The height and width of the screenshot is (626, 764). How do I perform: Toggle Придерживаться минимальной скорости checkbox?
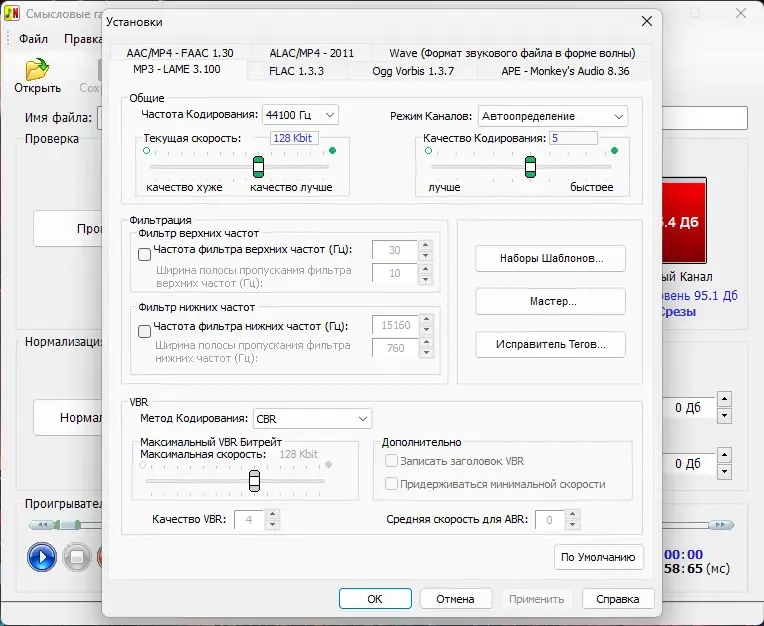click(x=391, y=484)
